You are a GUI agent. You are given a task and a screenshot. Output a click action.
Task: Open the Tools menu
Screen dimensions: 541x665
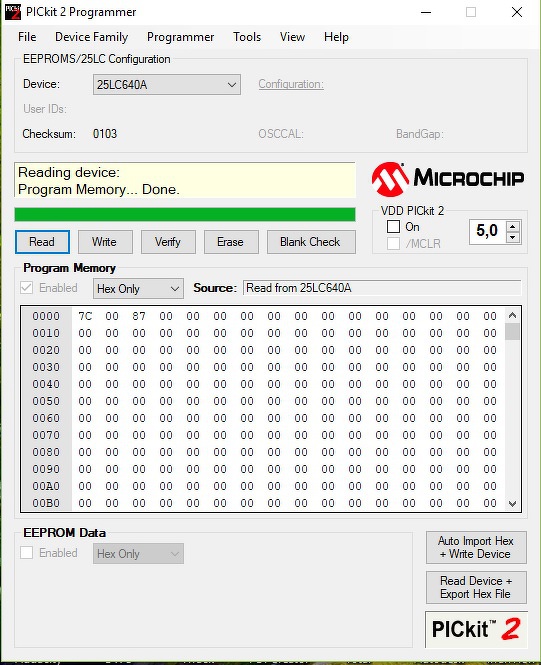coord(247,37)
